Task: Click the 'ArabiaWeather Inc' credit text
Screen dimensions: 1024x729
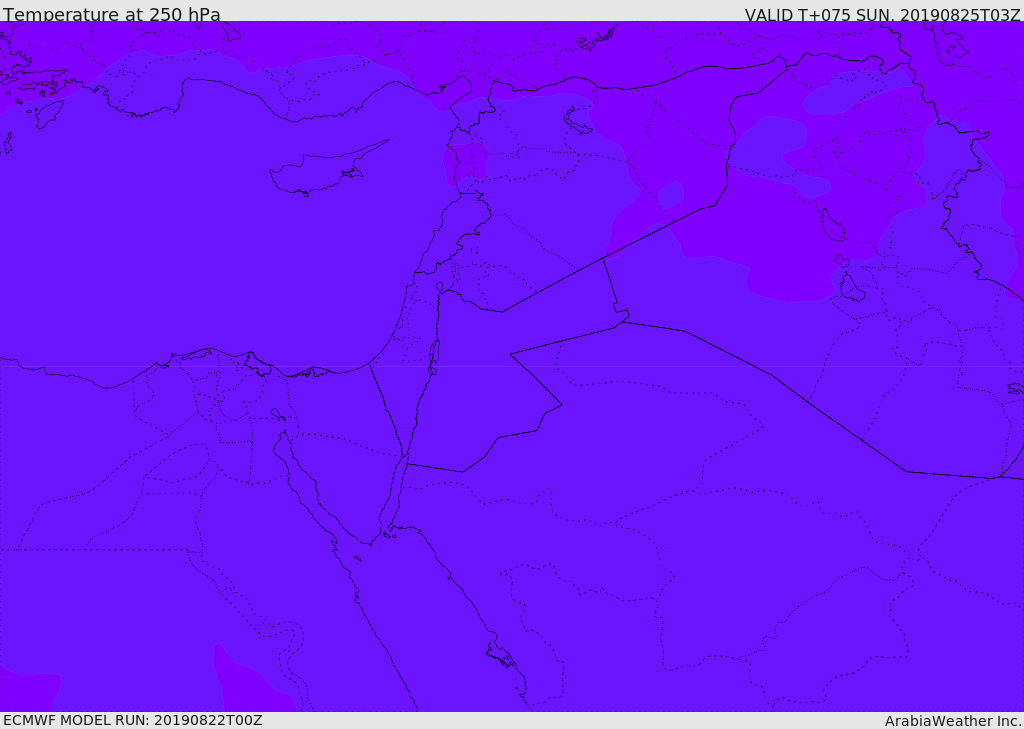Action: click(952, 721)
